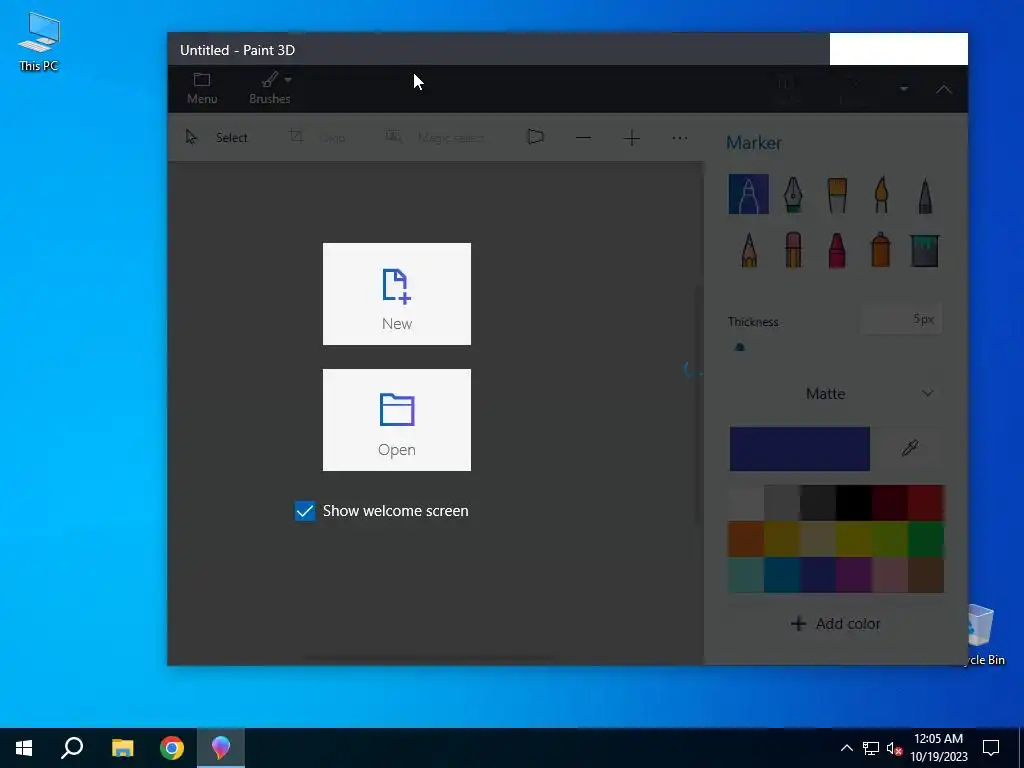Click the Open tile
Viewport: 1024px width, 768px height.
[x=396, y=420]
